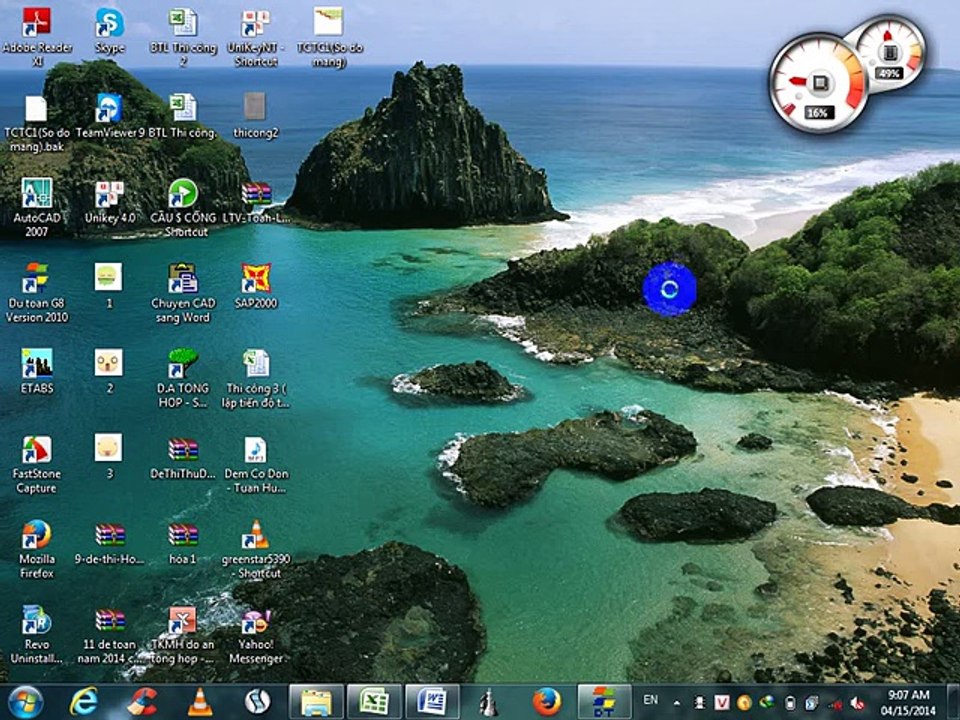960x720 pixels.
Task: Launch TeamViewer 9 shortcut
Action: point(110,108)
